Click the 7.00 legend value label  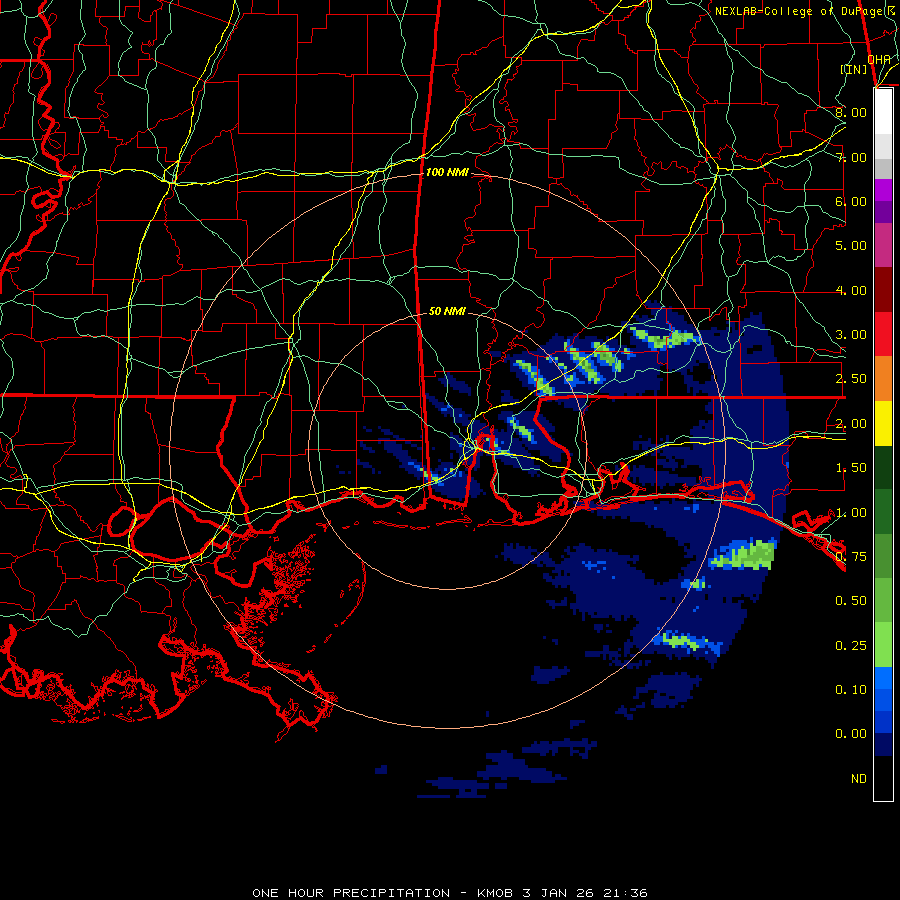pyautogui.click(x=851, y=157)
